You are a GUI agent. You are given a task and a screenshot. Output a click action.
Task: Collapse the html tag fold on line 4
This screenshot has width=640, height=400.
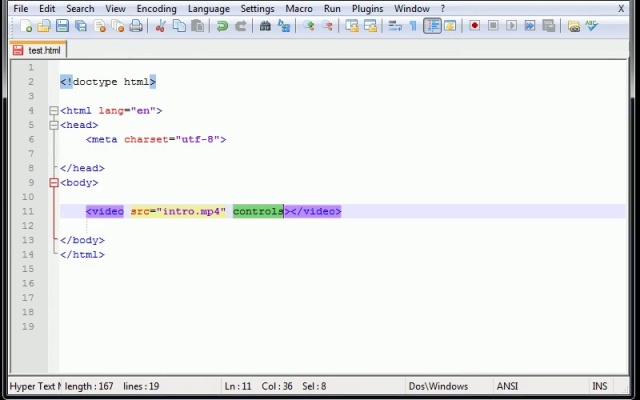point(54,111)
